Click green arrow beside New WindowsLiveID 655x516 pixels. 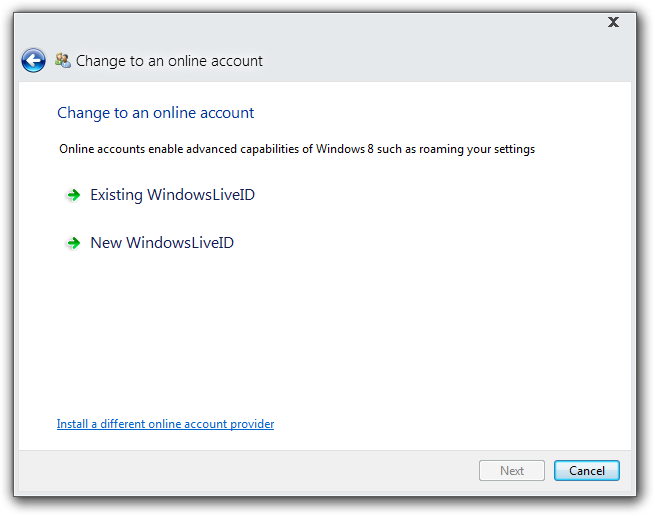tap(73, 244)
